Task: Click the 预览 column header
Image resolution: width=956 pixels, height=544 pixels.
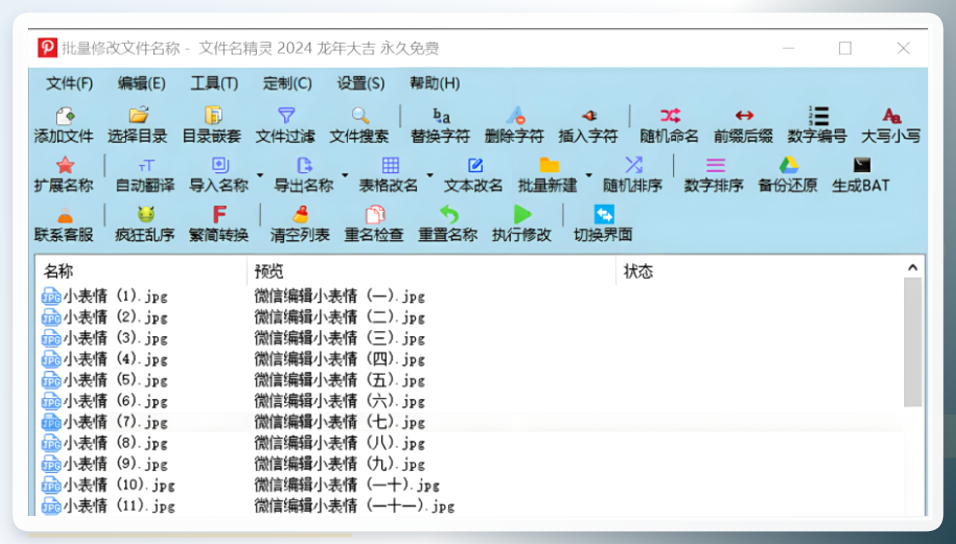Action: click(432, 271)
